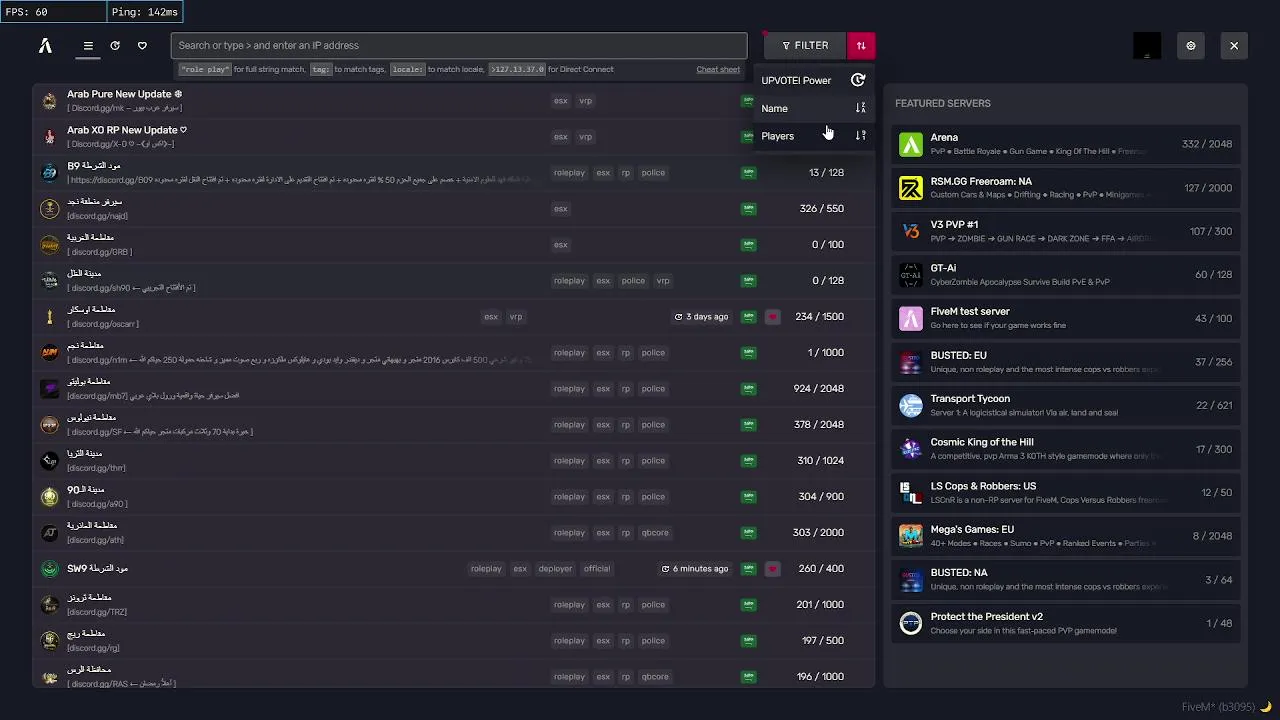Toggle favorite heart on the 234 / 1500 row
1280x720 pixels.
point(772,317)
